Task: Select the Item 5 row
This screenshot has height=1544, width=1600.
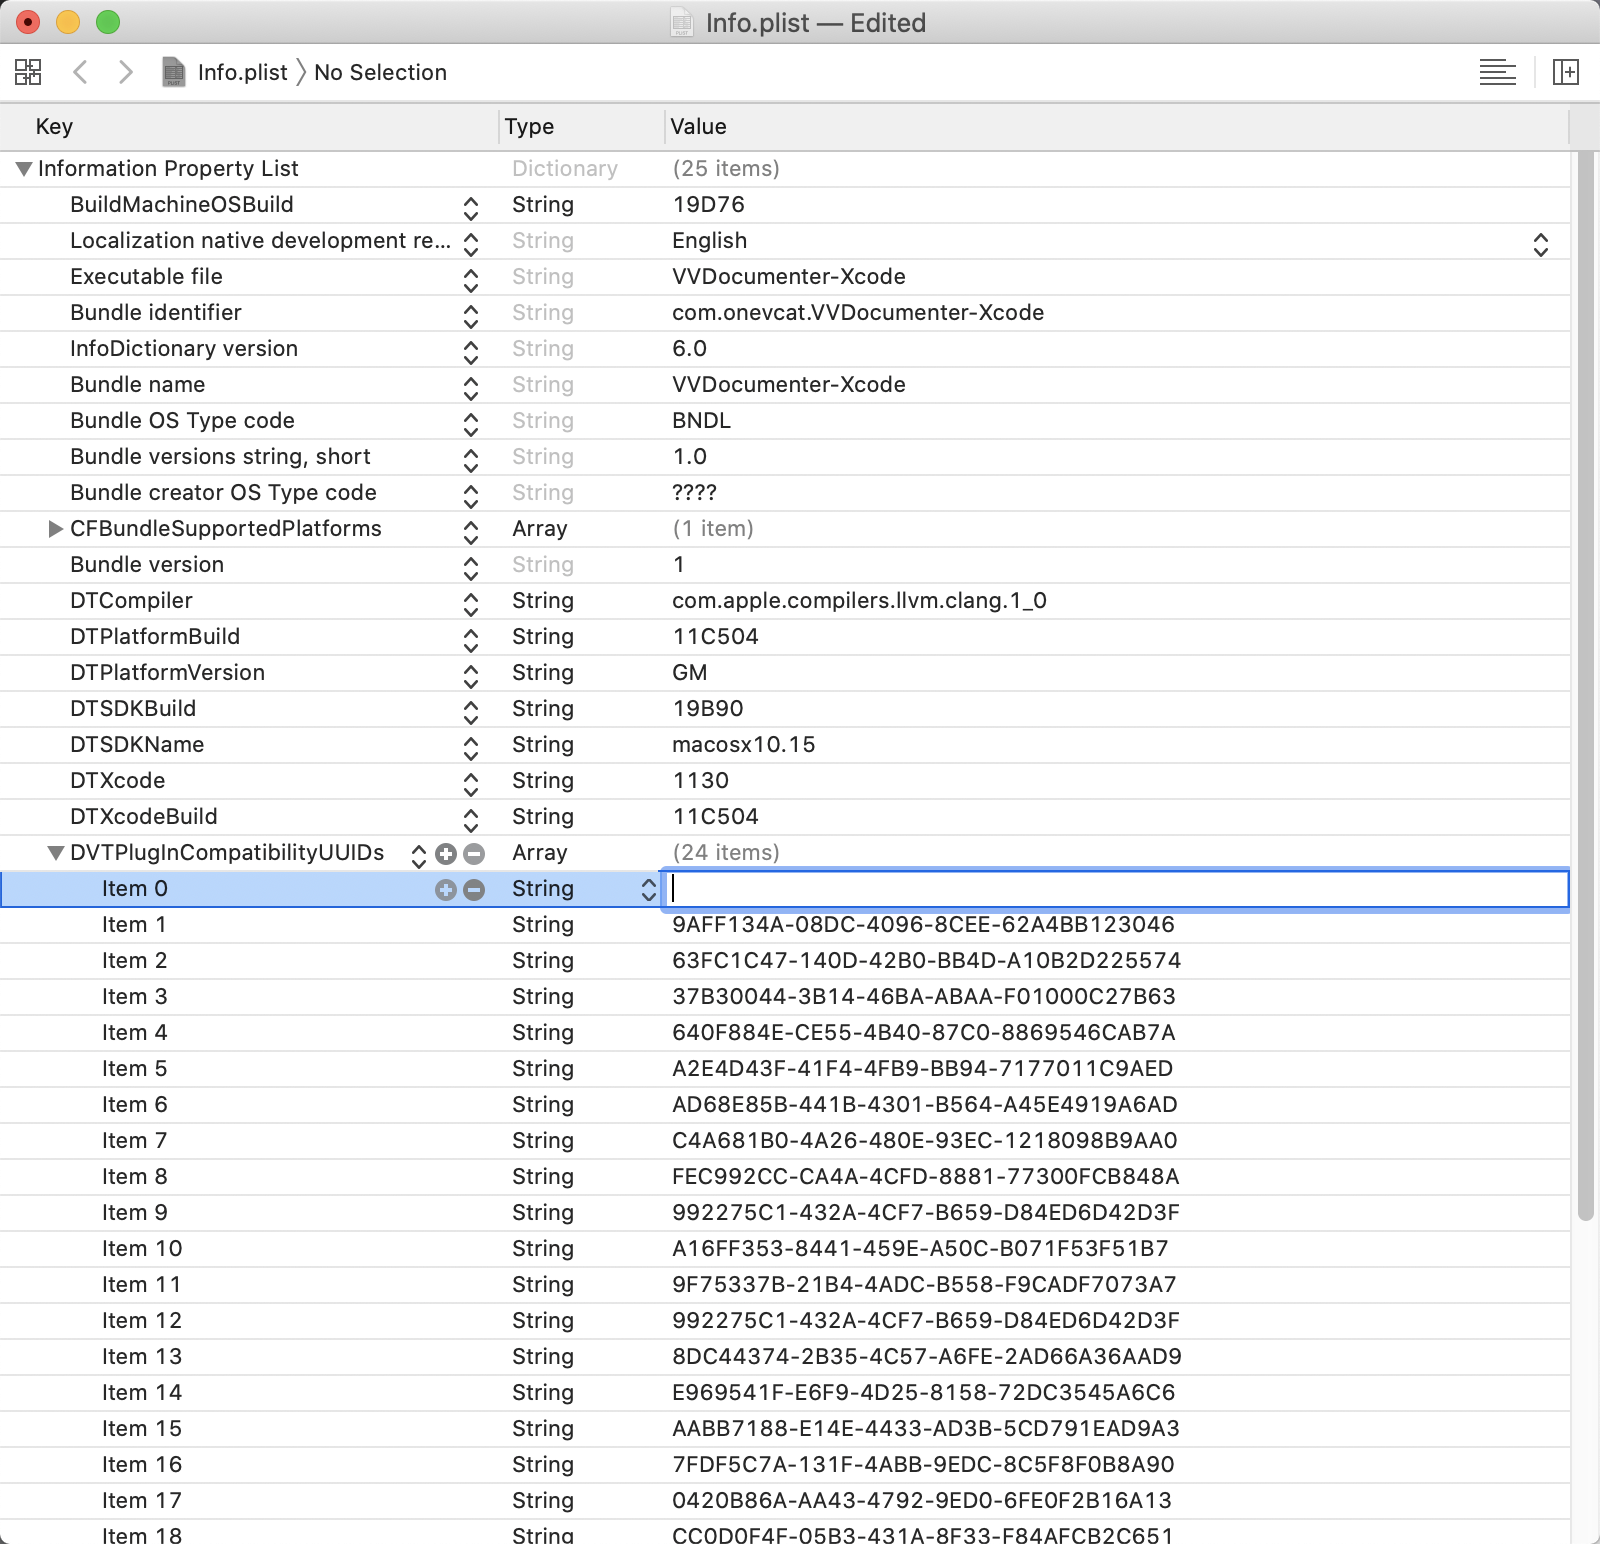Action: click(x=784, y=1069)
